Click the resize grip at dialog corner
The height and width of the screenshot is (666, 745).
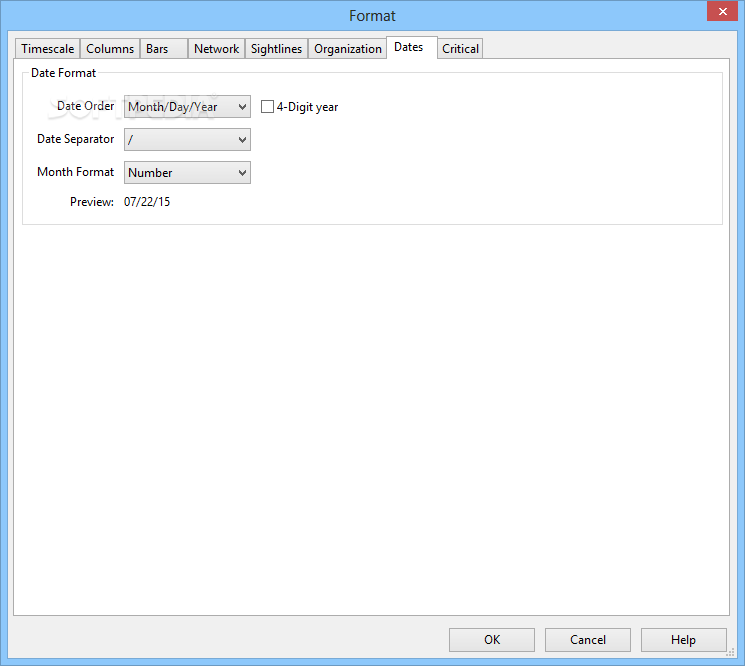click(x=731, y=653)
